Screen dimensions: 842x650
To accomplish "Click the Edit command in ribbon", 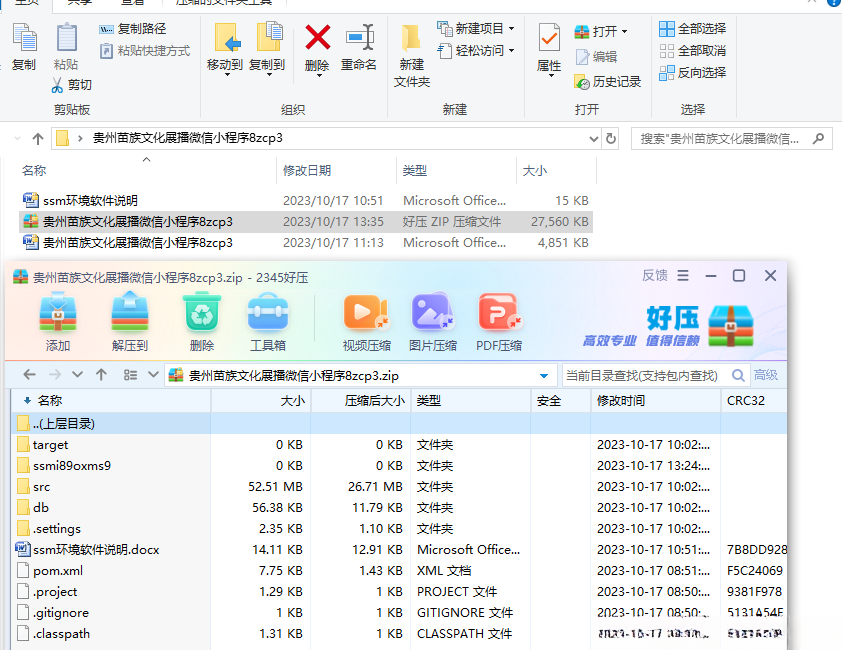I will pos(596,56).
